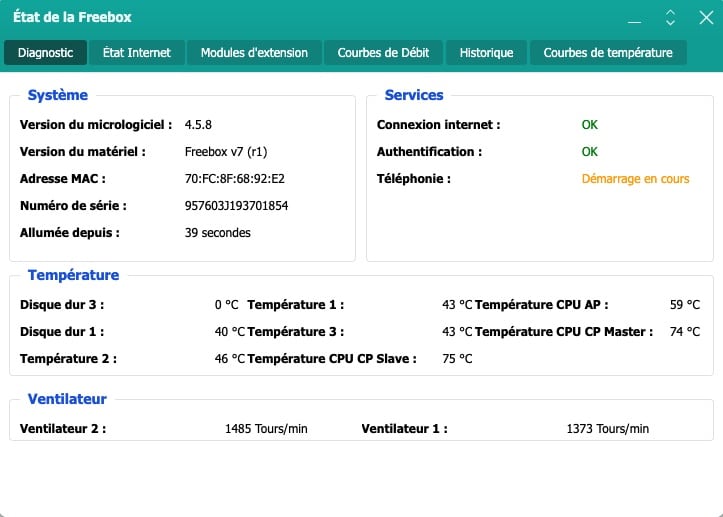Click the Adresse MAC label
The width and height of the screenshot is (723, 517).
click(63, 179)
